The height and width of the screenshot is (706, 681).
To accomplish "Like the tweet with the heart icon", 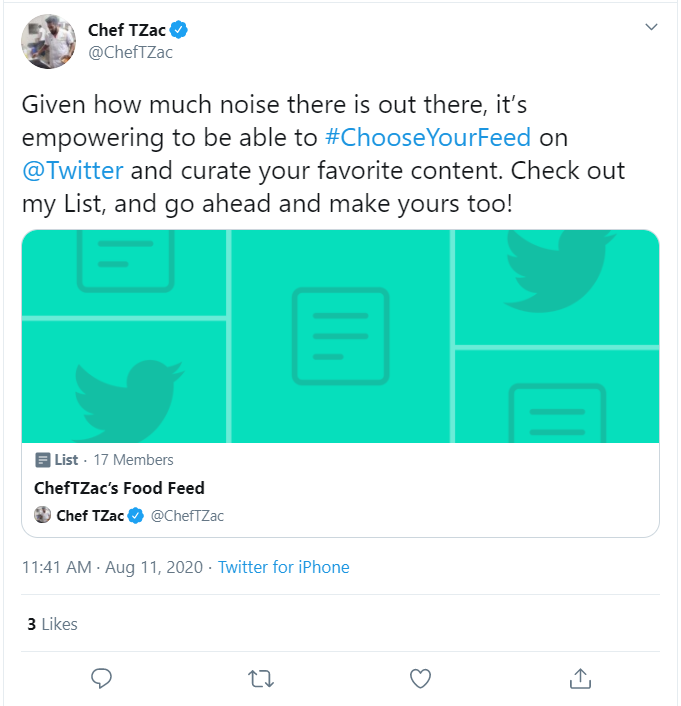I will coord(421,679).
